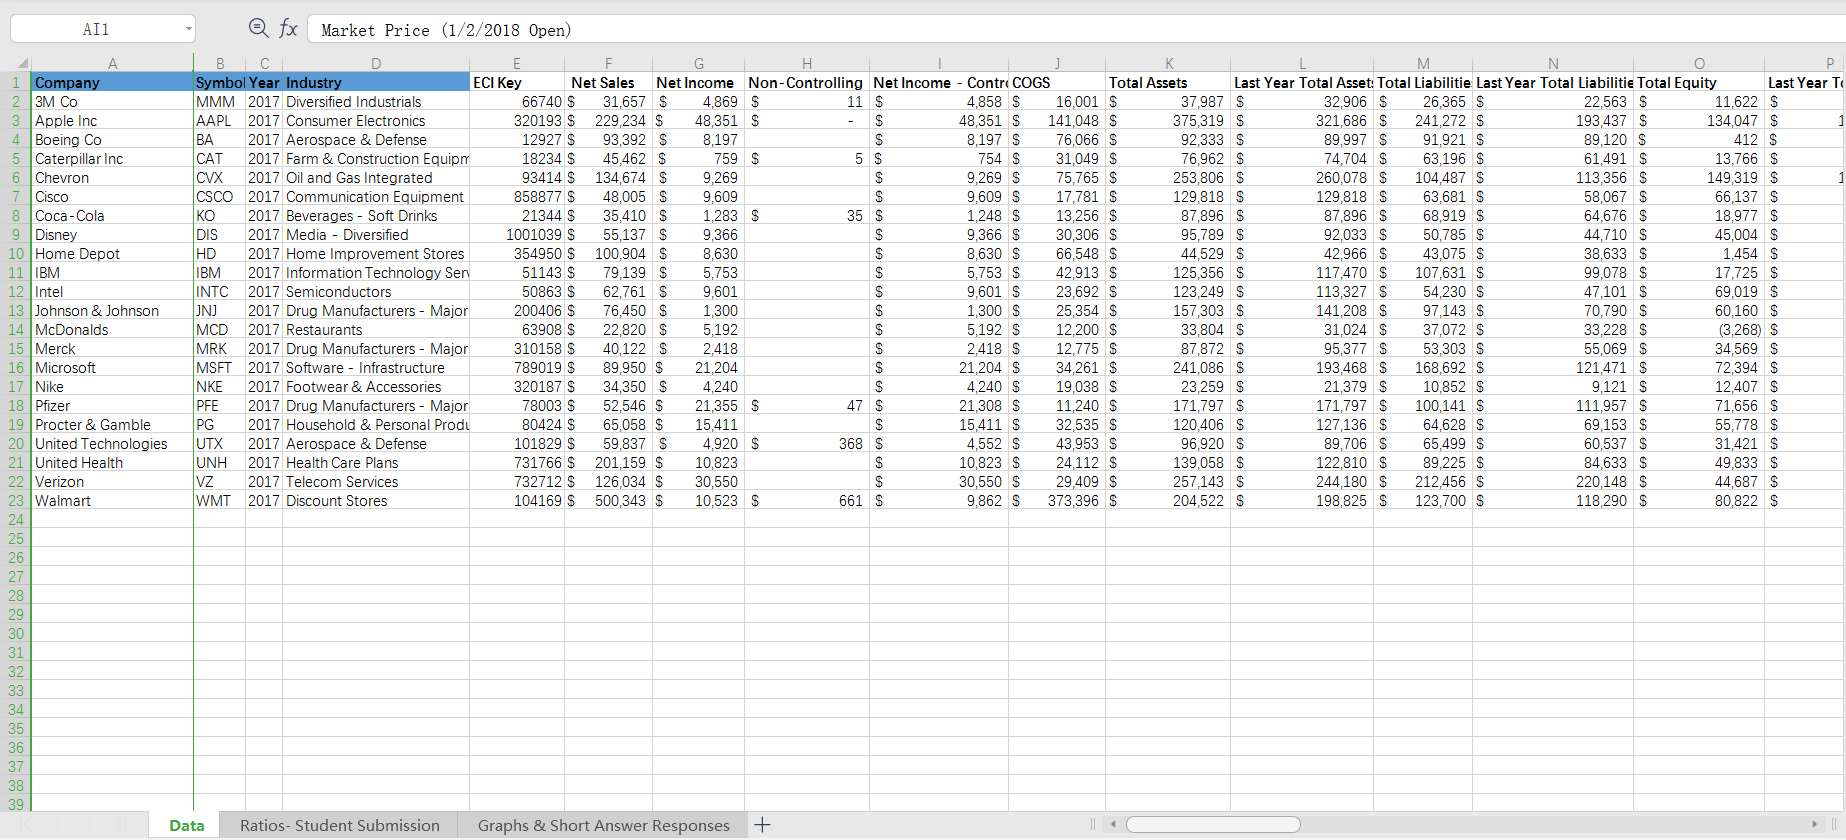This screenshot has height=840, width=1846.
Task: Click the AAPL symbol cell
Action: click(219, 120)
